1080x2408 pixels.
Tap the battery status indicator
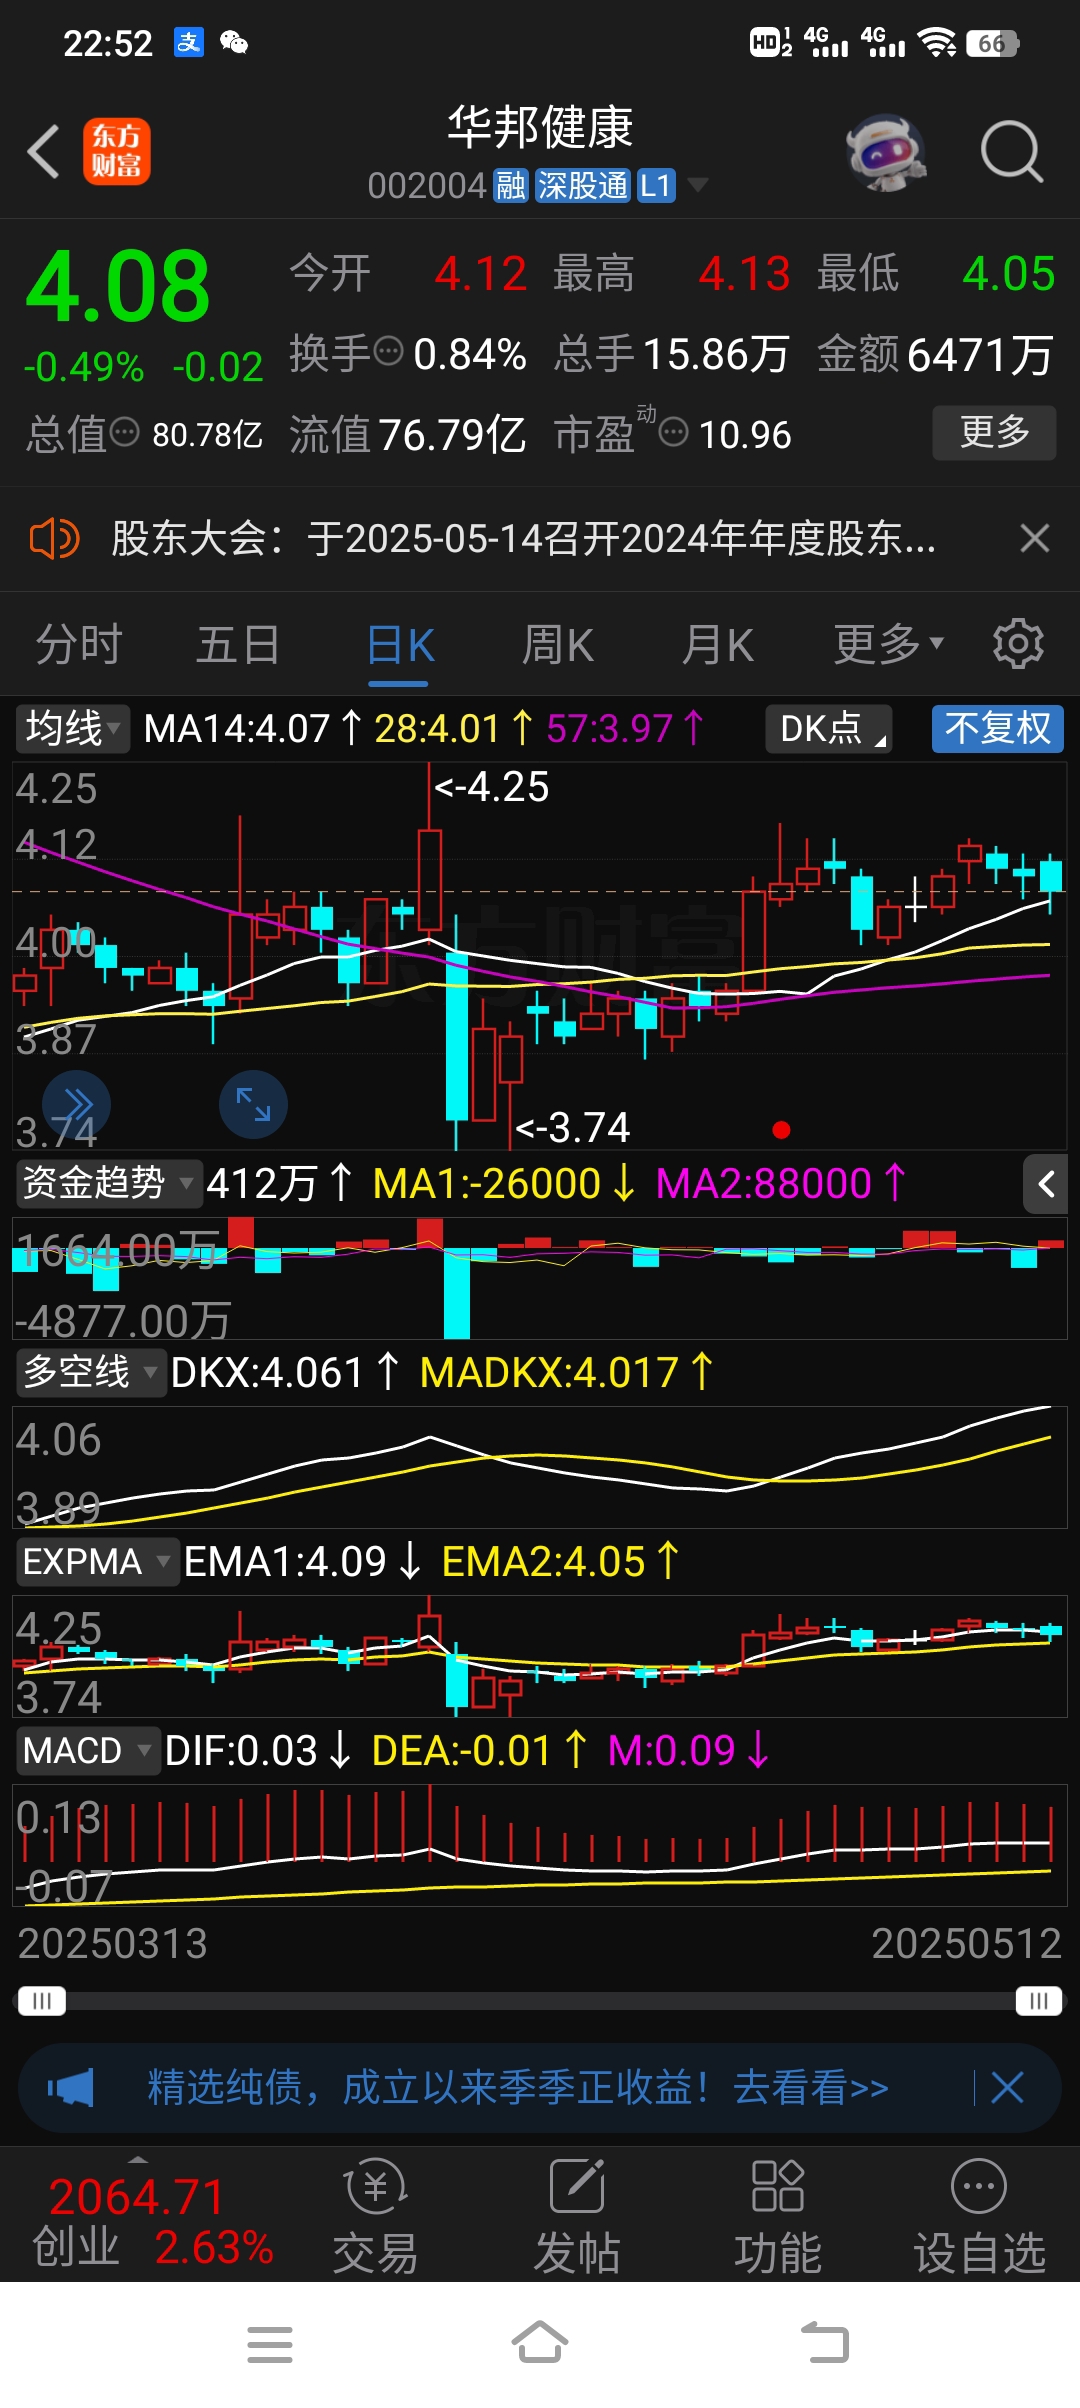click(993, 43)
